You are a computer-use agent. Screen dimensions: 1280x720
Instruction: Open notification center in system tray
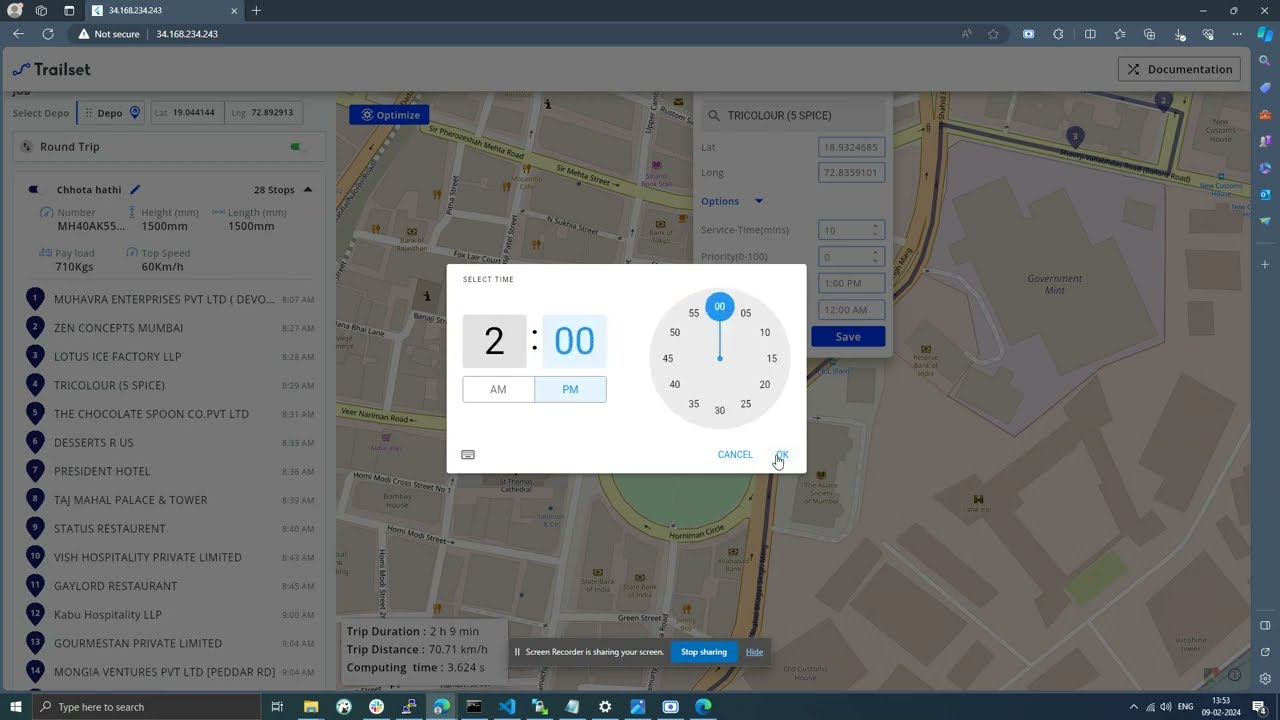(x=1260, y=707)
